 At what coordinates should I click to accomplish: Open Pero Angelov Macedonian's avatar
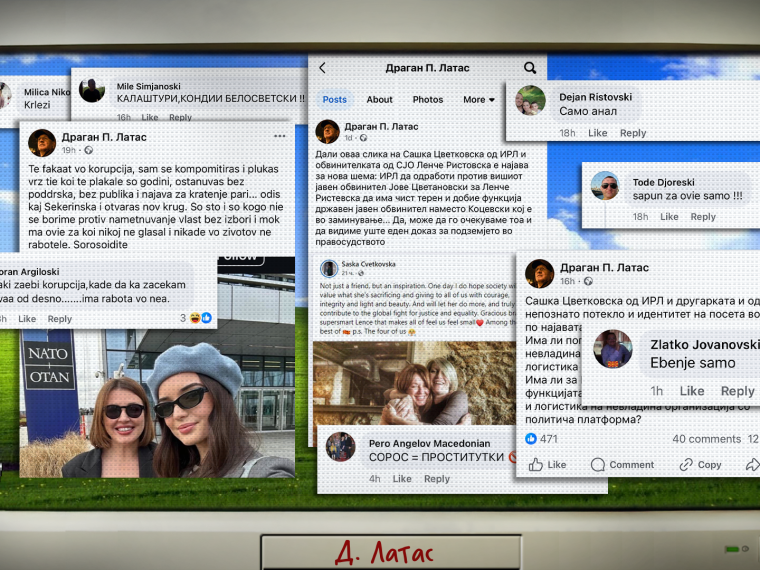(340, 446)
